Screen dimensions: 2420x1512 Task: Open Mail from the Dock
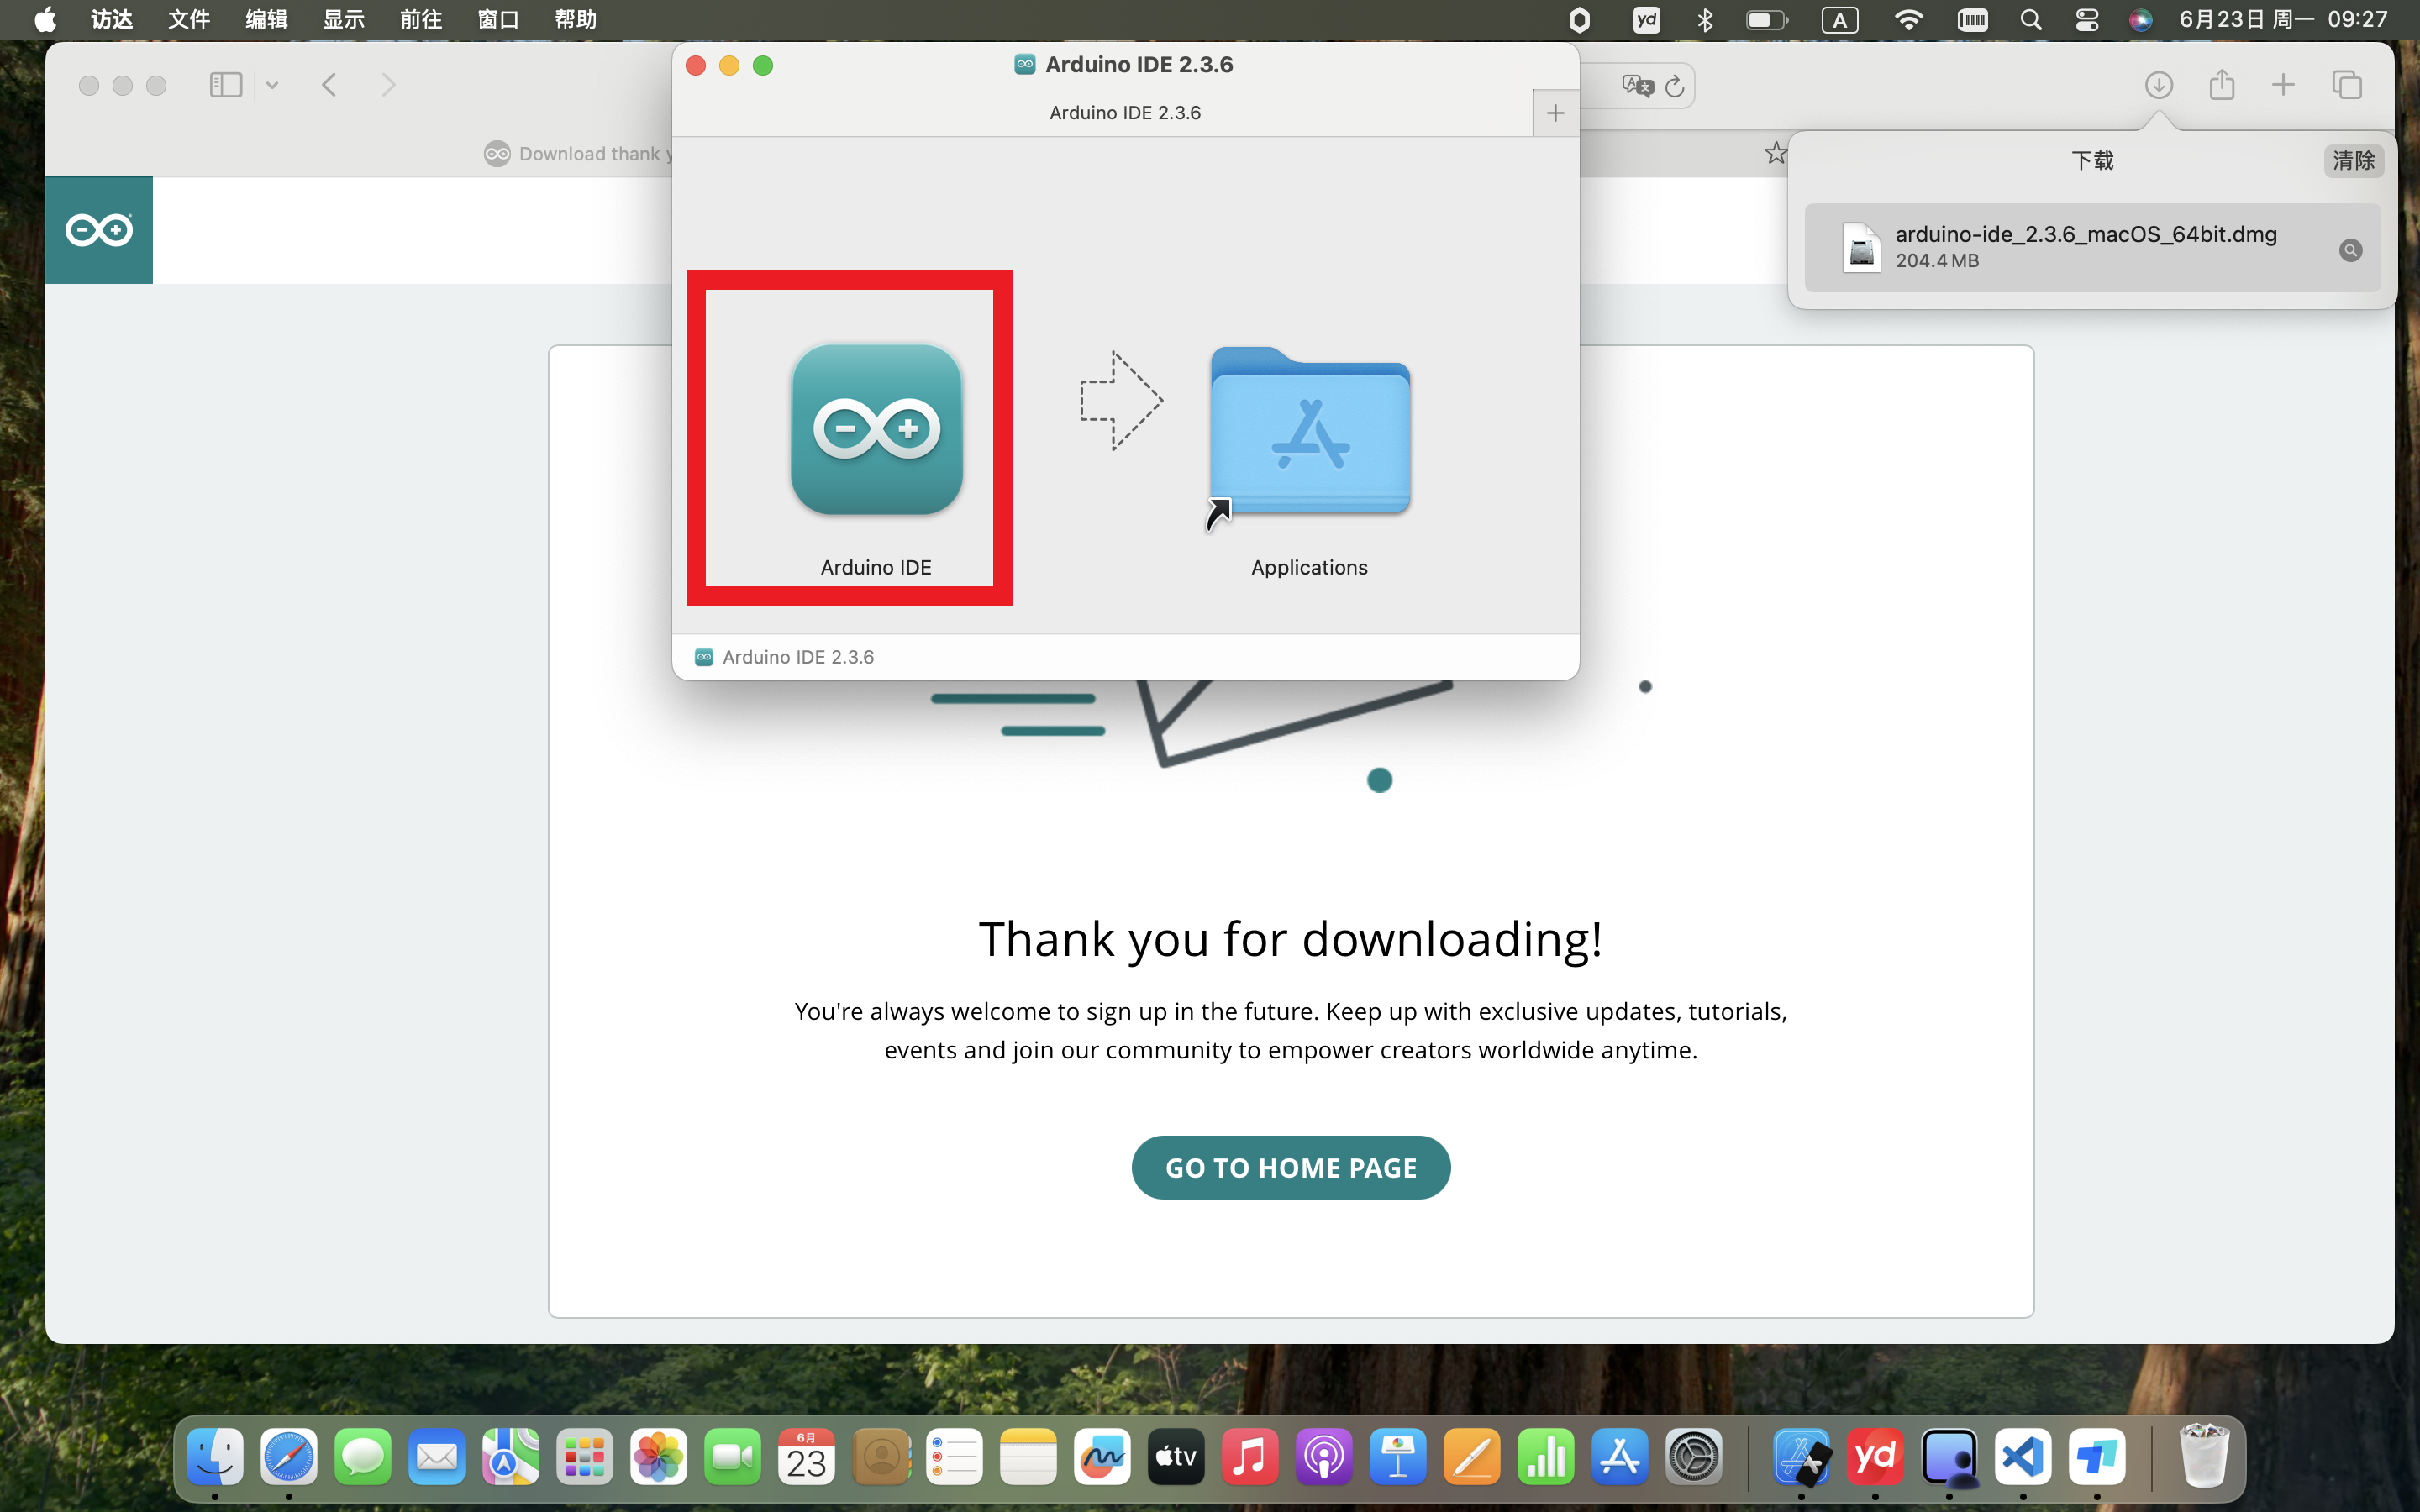[436, 1457]
